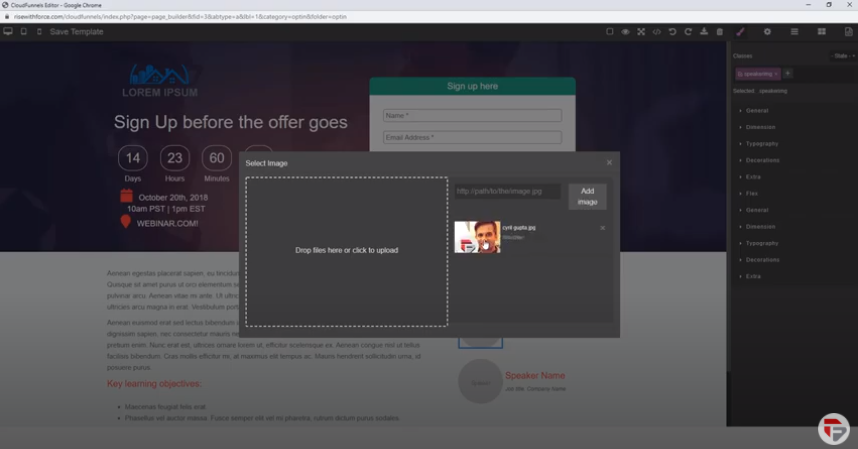Open the settings gear panel icon
The height and width of the screenshot is (449, 858).
point(768,32)
